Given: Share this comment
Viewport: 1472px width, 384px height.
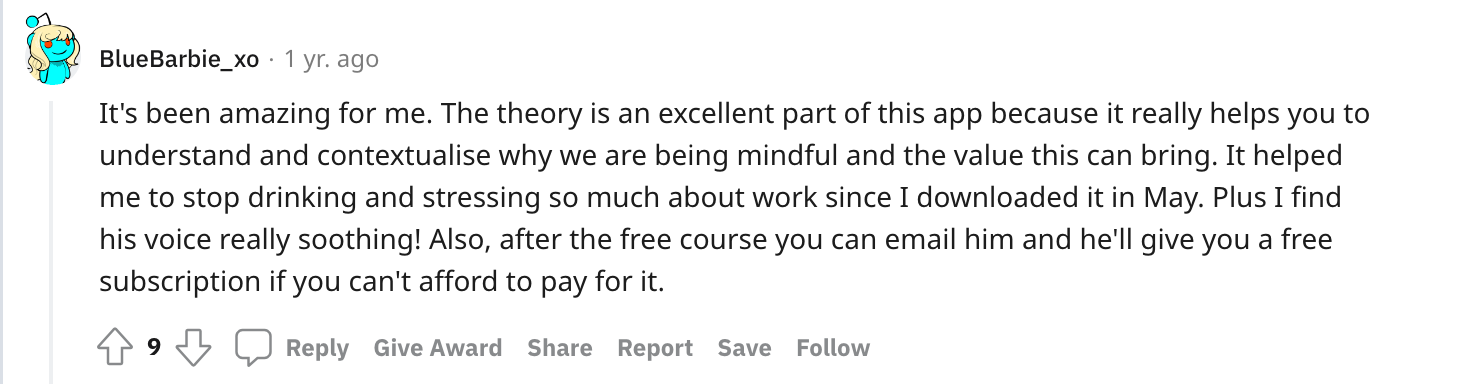Looking at the screenshot, I should [x=560, y=348].
